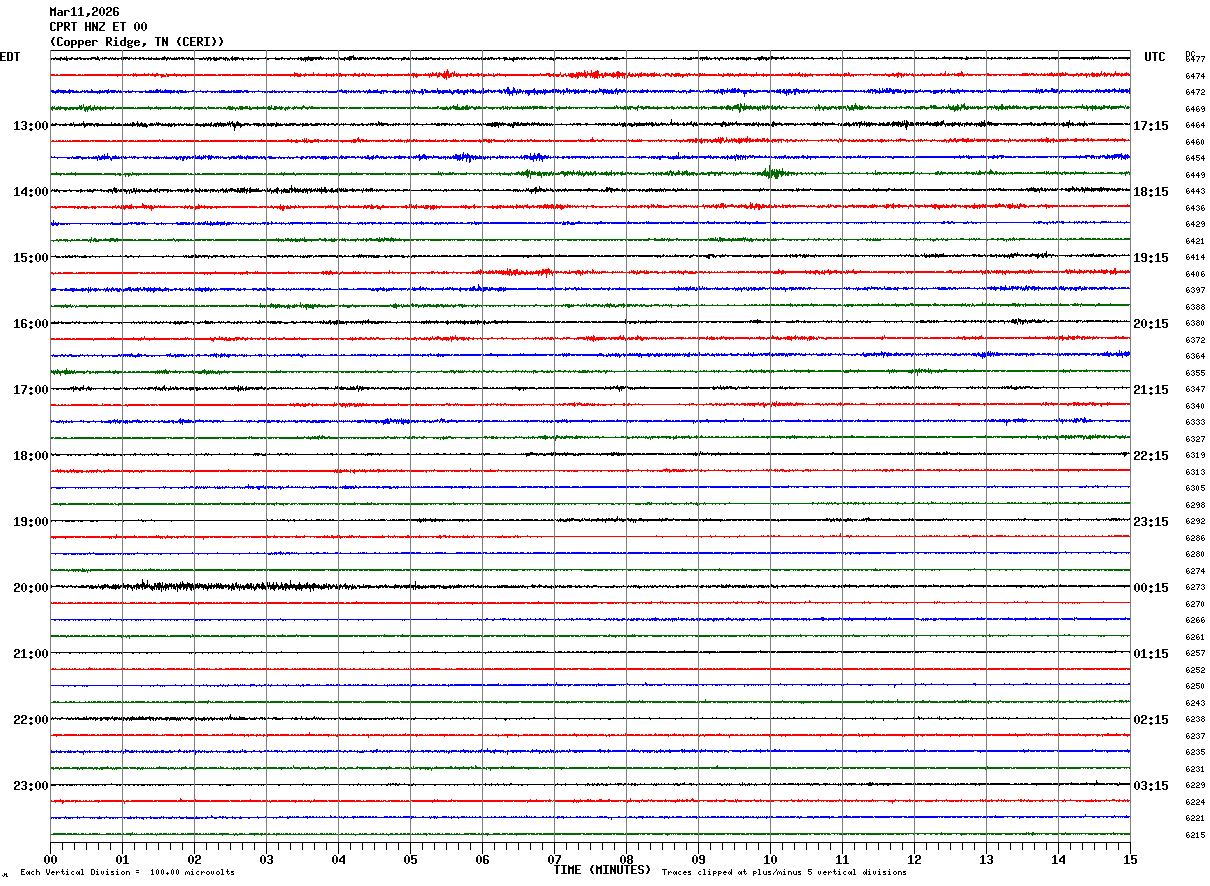Click minute 15 at the axis end

click(x=1130, y=859)
